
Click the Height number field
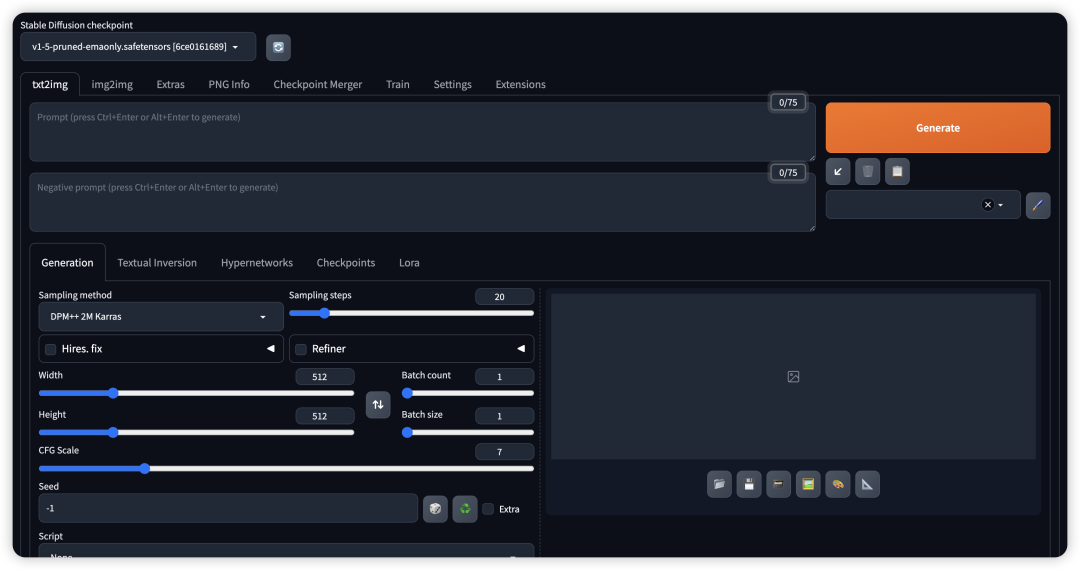click(324, 416)
